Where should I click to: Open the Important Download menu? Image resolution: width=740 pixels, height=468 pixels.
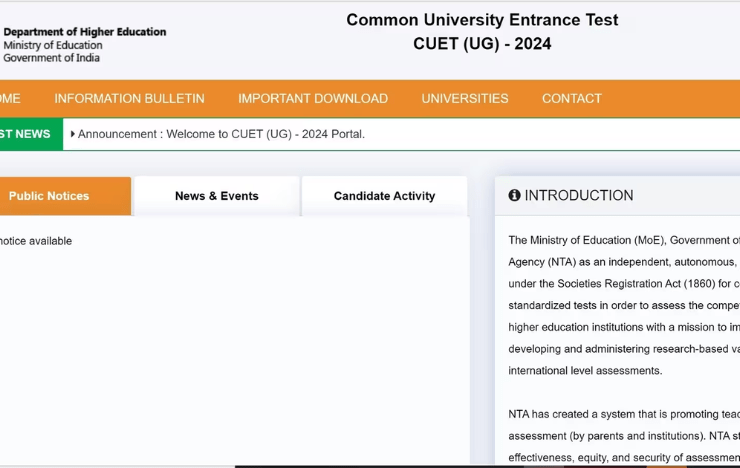(313, 99)
